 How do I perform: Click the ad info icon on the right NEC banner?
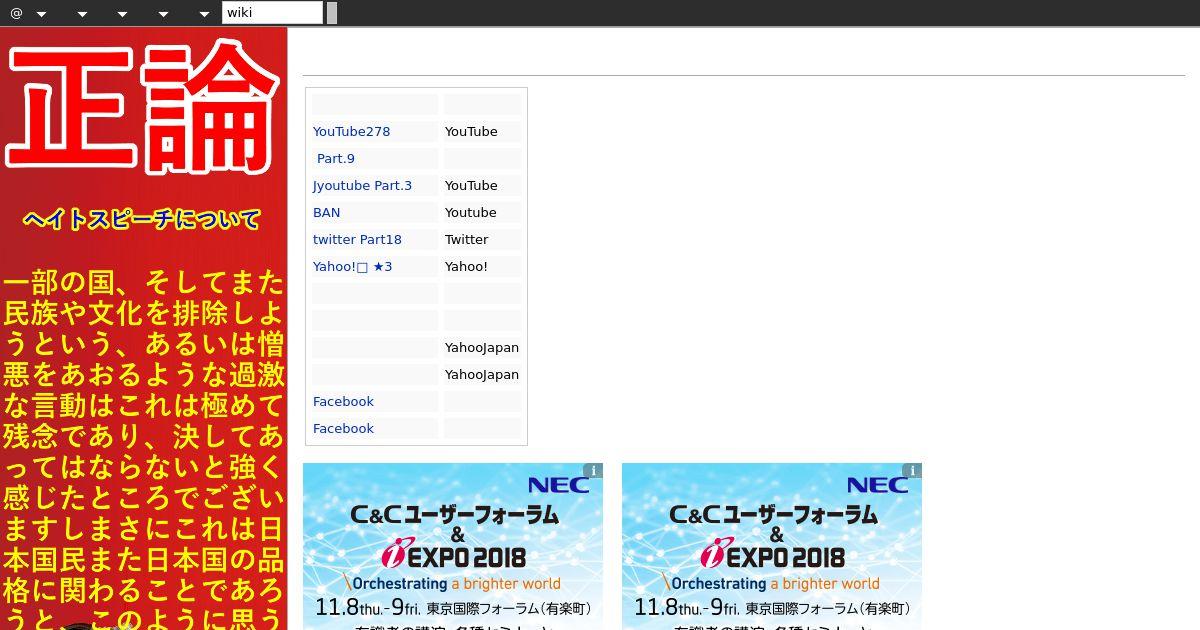[912, 471]
